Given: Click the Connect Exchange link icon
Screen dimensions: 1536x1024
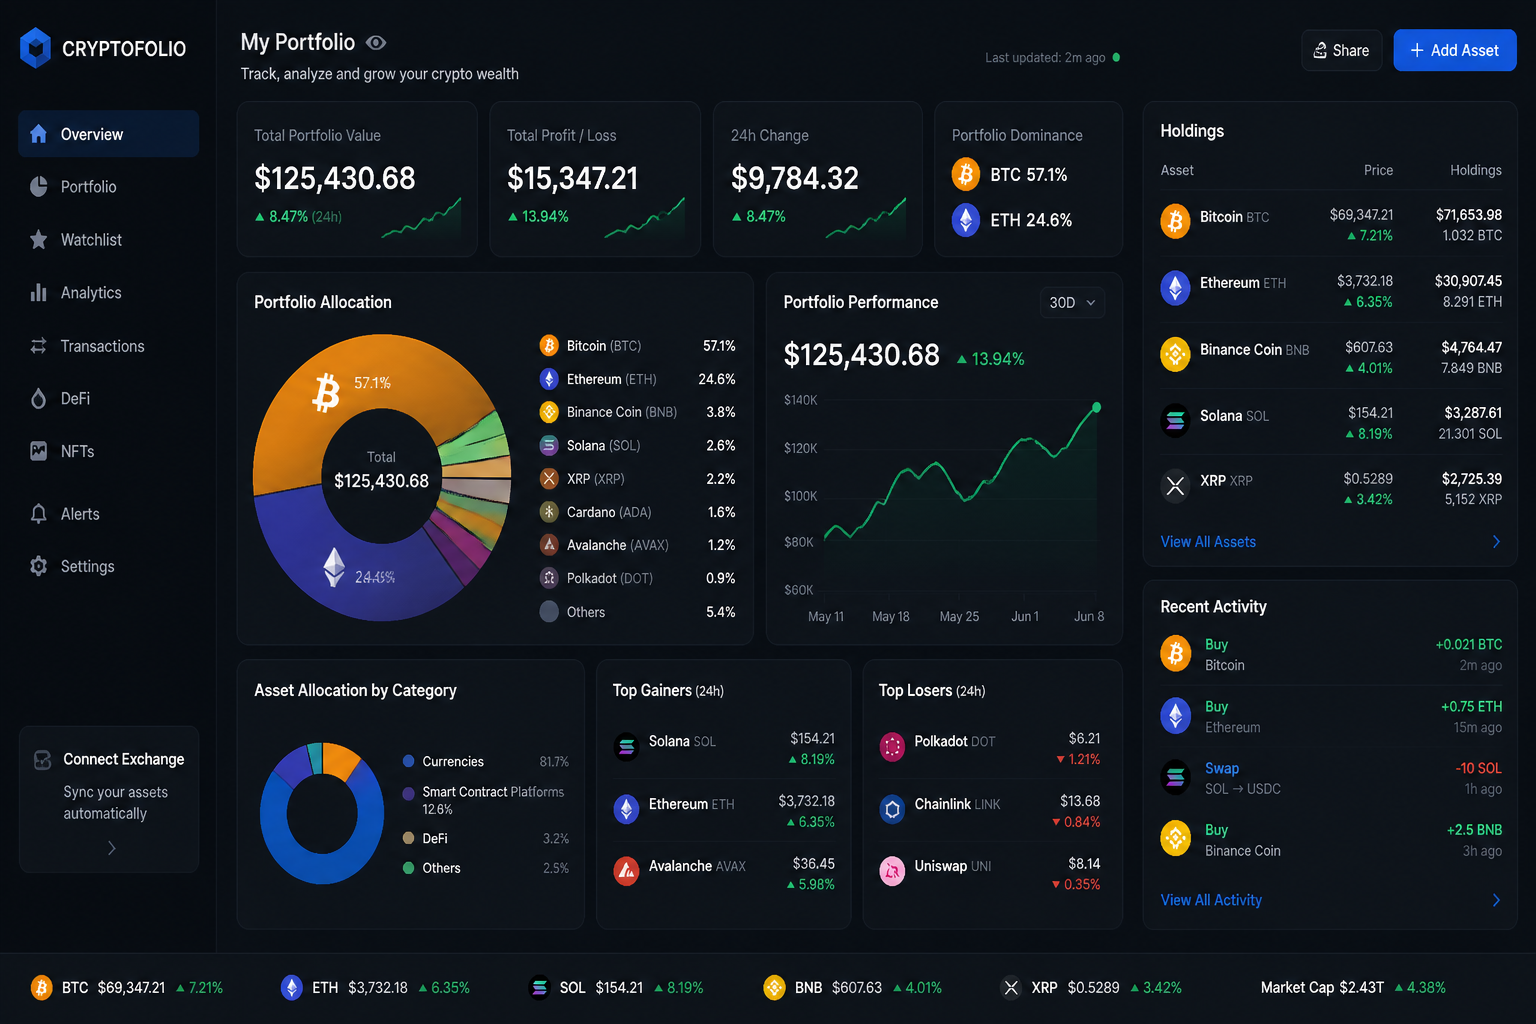Looking at the screenshot, I should point(42,760).
